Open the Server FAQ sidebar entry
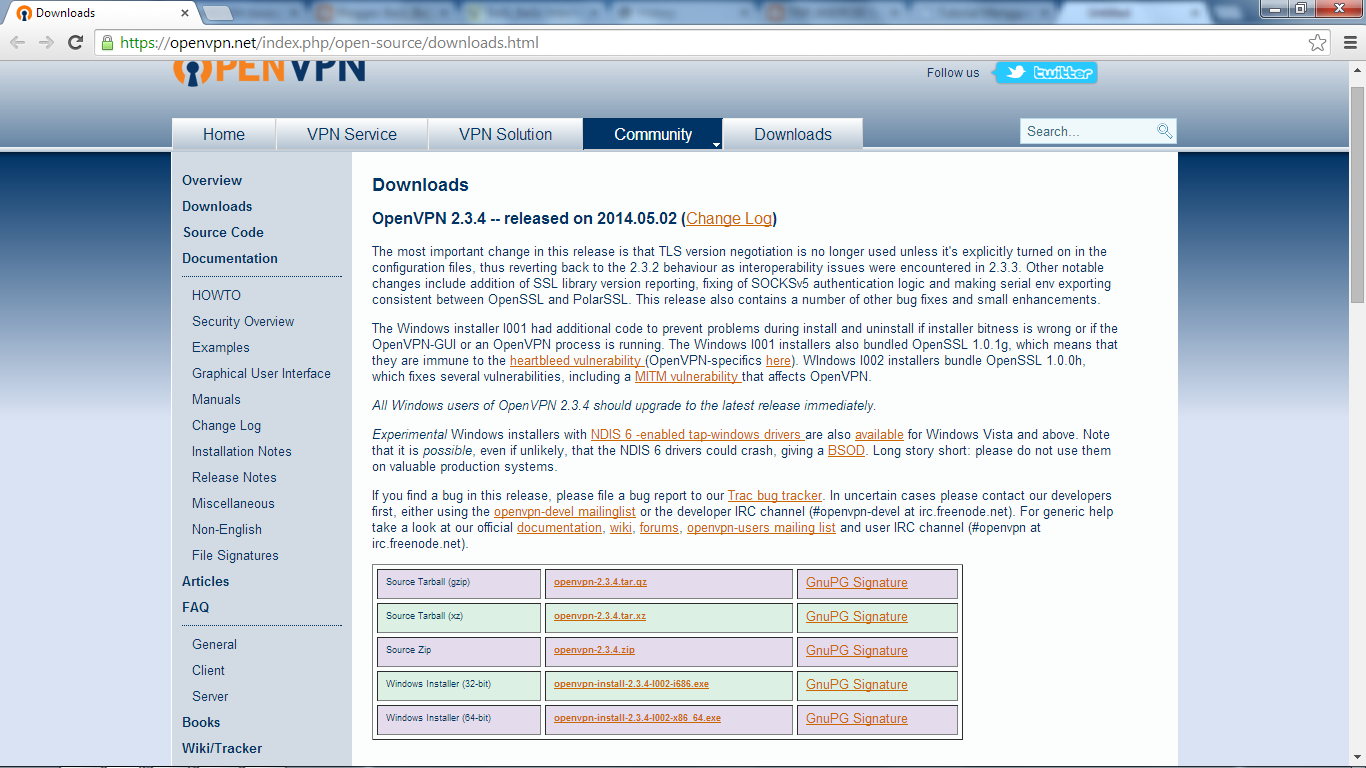 click(210, 696)
